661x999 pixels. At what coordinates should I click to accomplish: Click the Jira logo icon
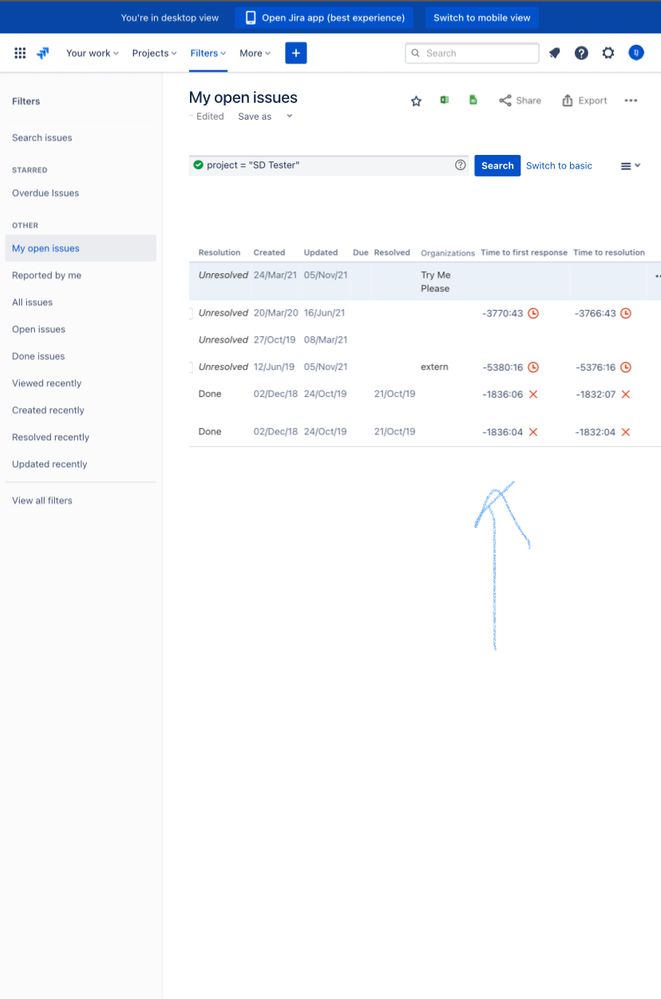tap(43, 53)
